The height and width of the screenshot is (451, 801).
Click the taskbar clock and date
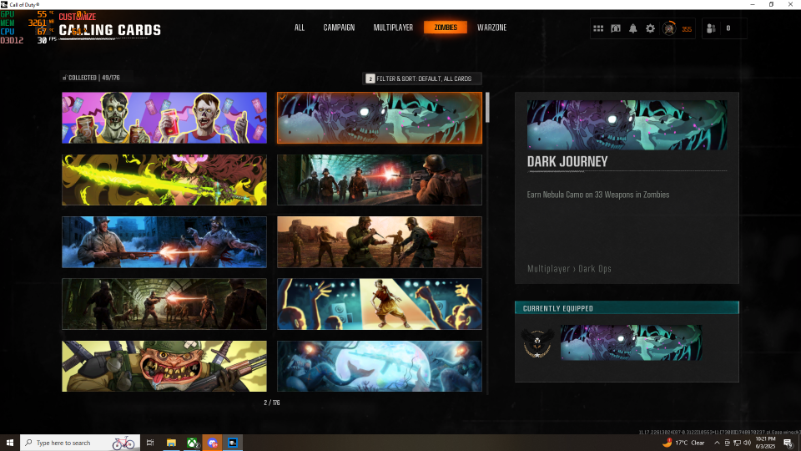click(x=765, y=443)
